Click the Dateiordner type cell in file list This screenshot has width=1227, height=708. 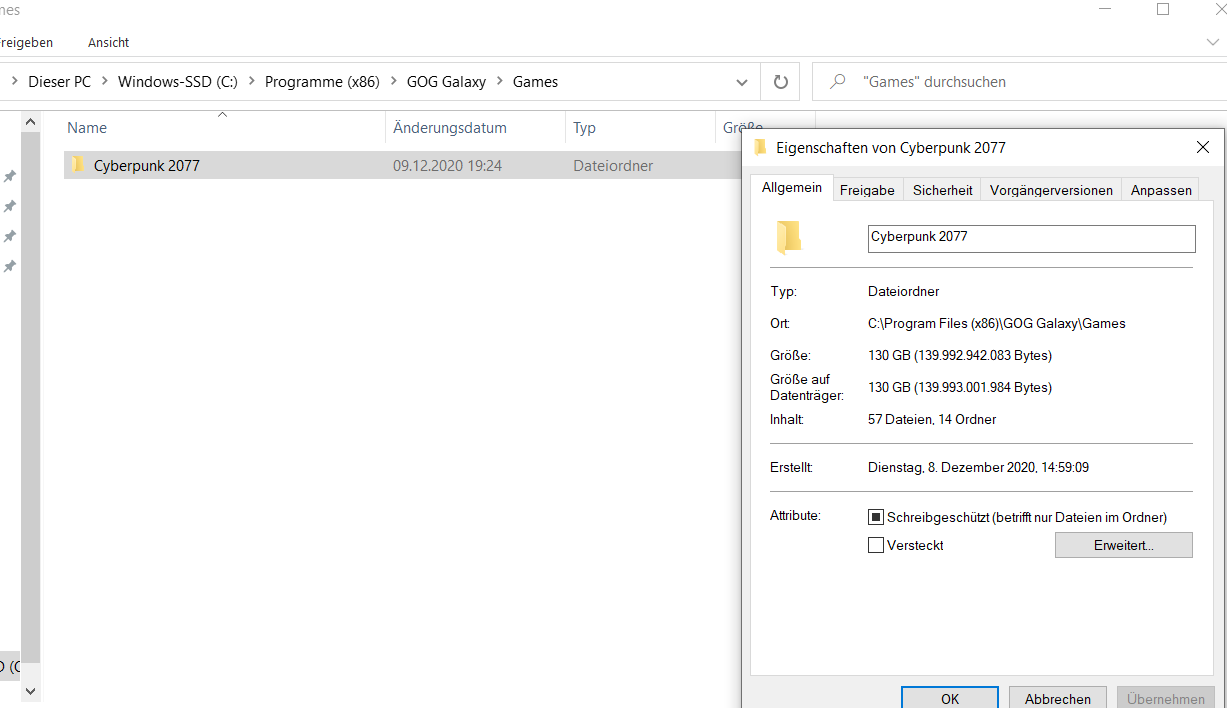pyautogui.click(x=613, y=166)
